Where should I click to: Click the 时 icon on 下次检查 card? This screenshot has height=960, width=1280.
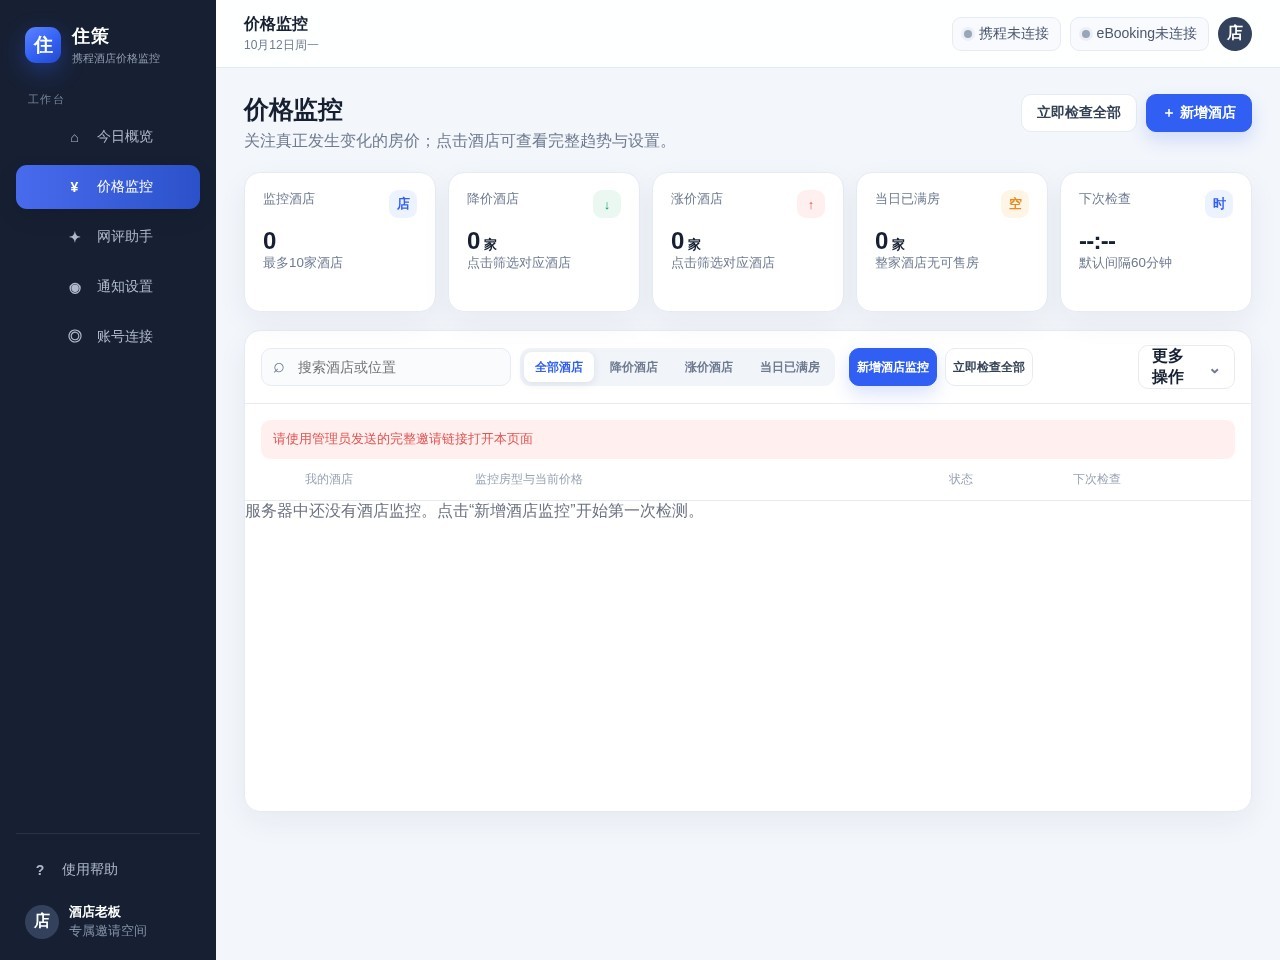[x=1219, y=204]
